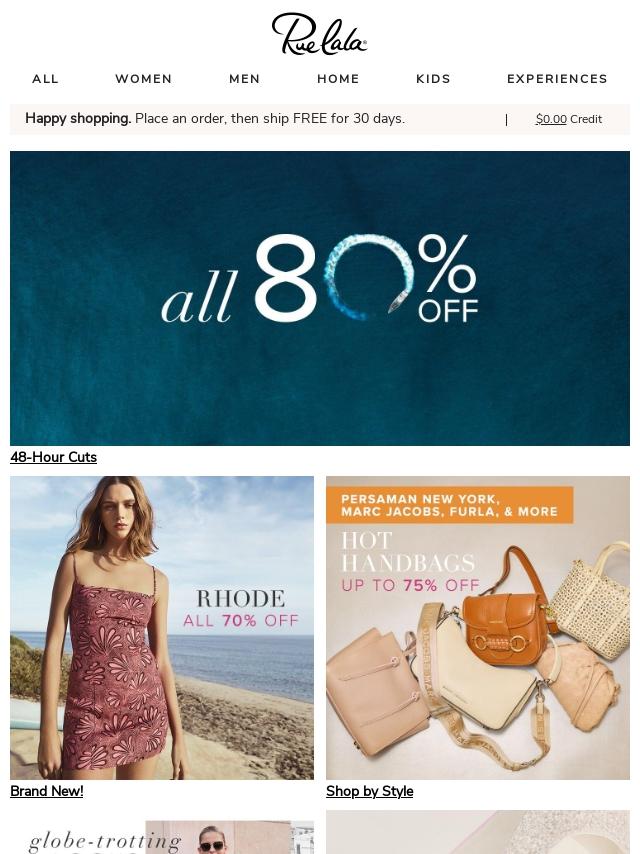
Task: Open the ALL category
Action: tap(45, 79)
